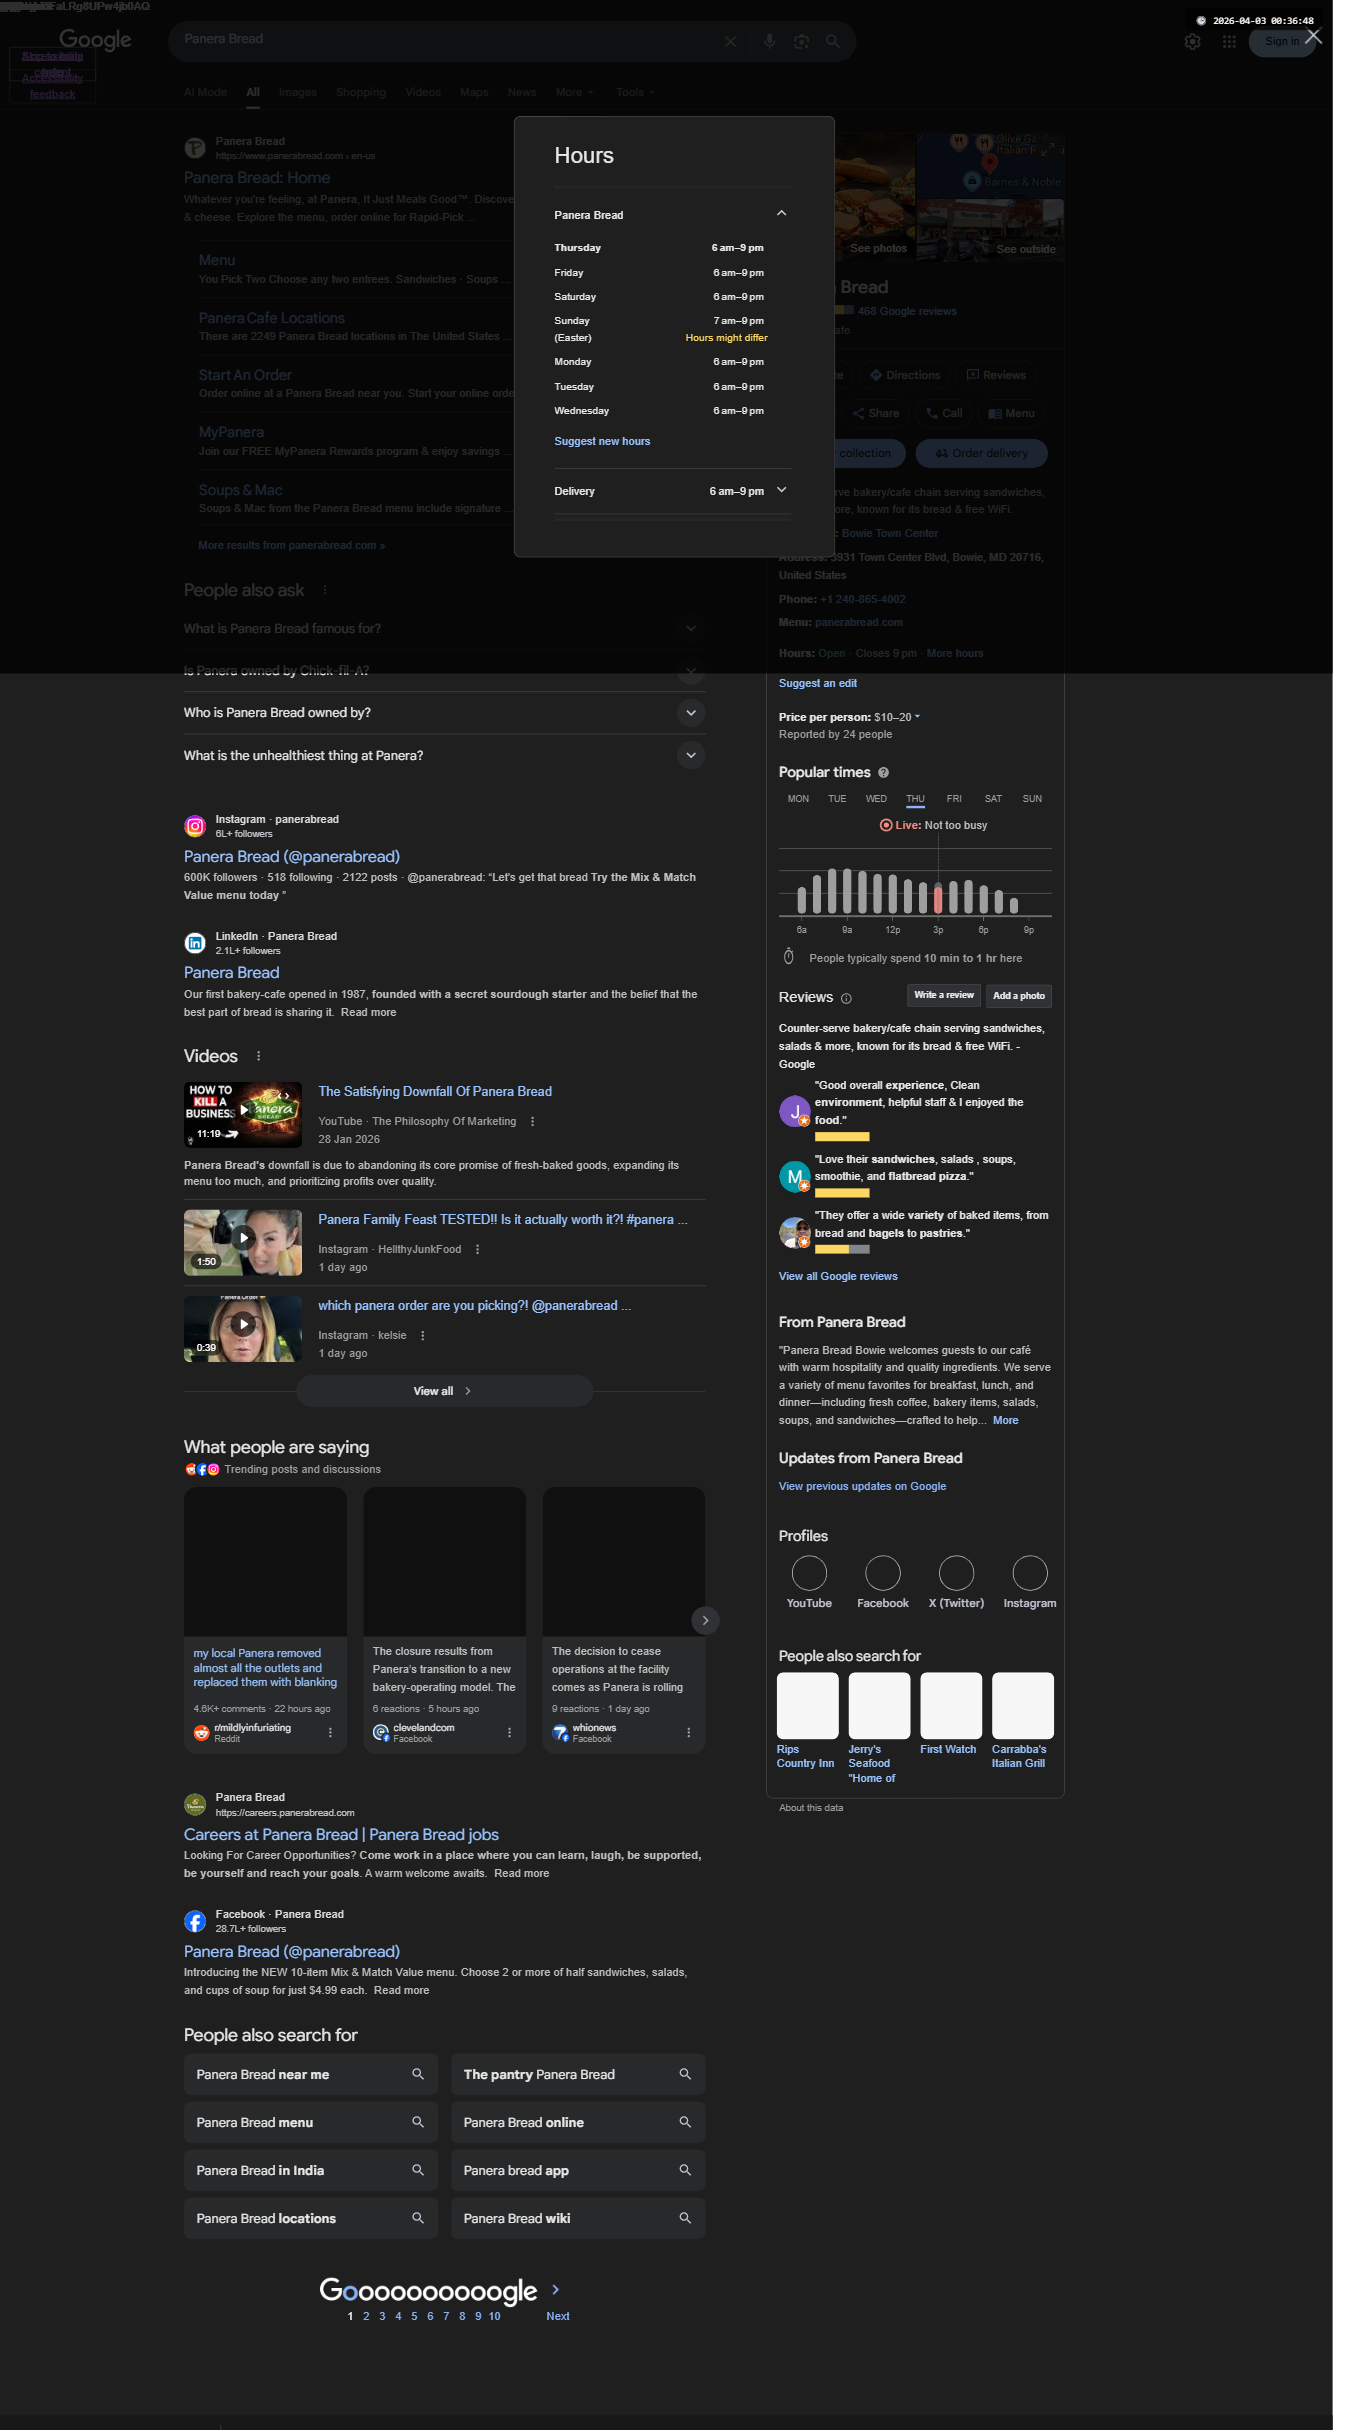
Task: Open options for kelsie Instagram video
Action: 422,1335
